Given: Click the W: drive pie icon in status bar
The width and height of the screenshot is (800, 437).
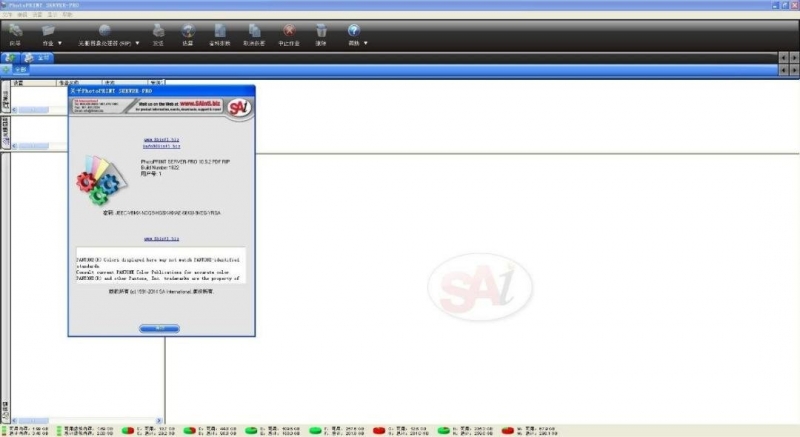Looking at the screenshot, I should (x=508, y=431).
